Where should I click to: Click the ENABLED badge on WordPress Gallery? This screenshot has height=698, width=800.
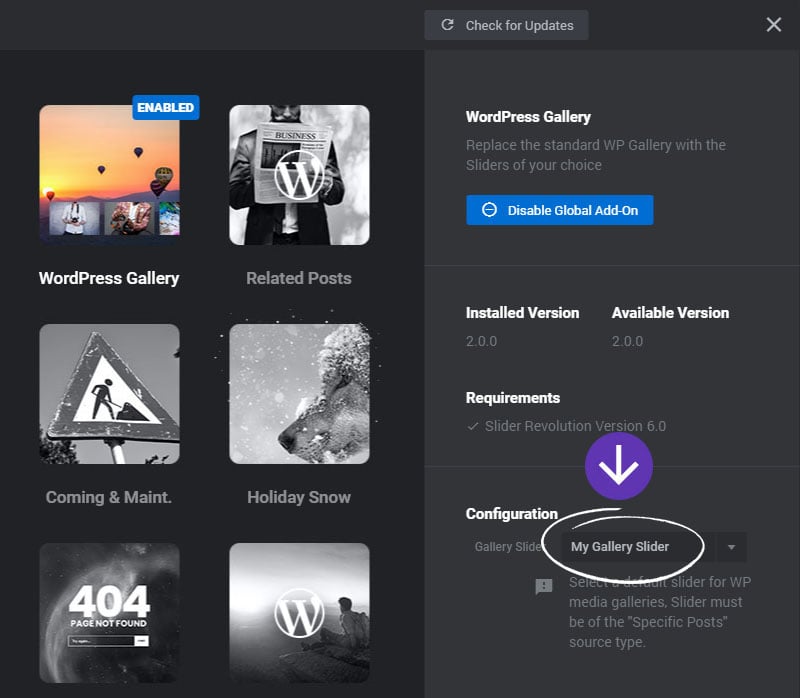click(x=166, y=108)
